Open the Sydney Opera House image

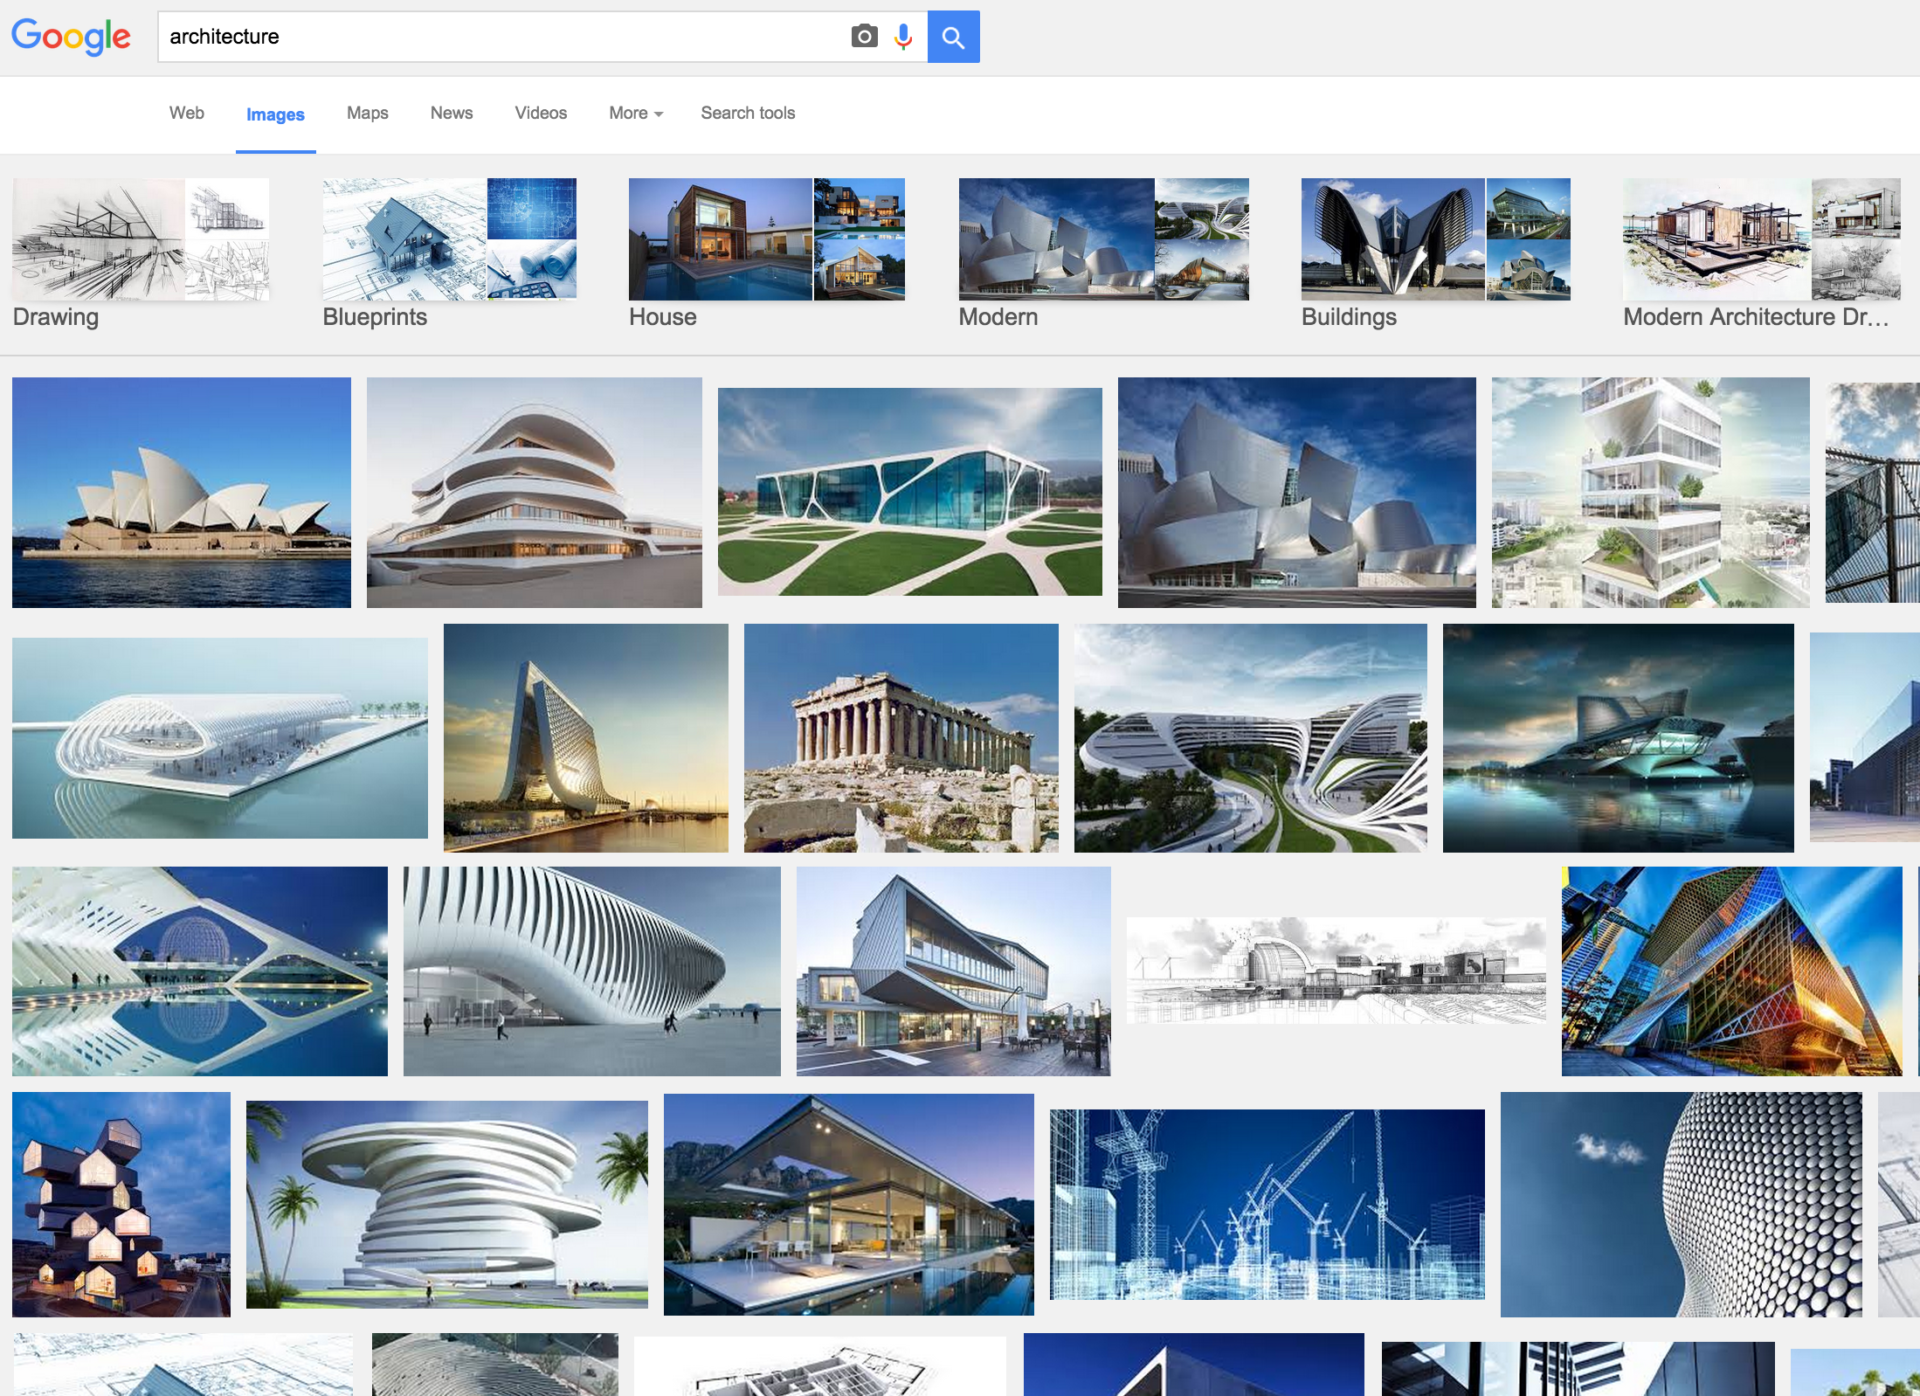click(x=181, y=492)
